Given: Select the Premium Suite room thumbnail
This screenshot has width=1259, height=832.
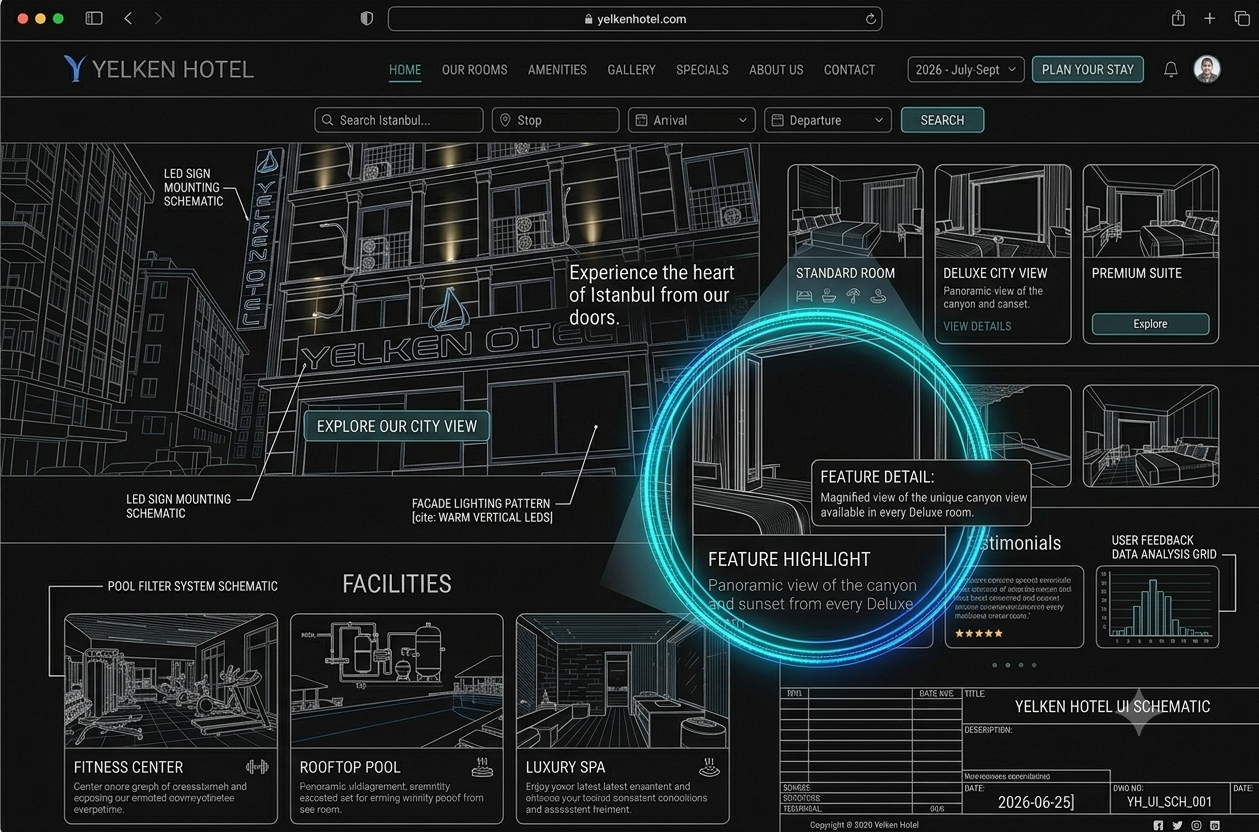Looking at the screenshot, I should [1151, 211].
